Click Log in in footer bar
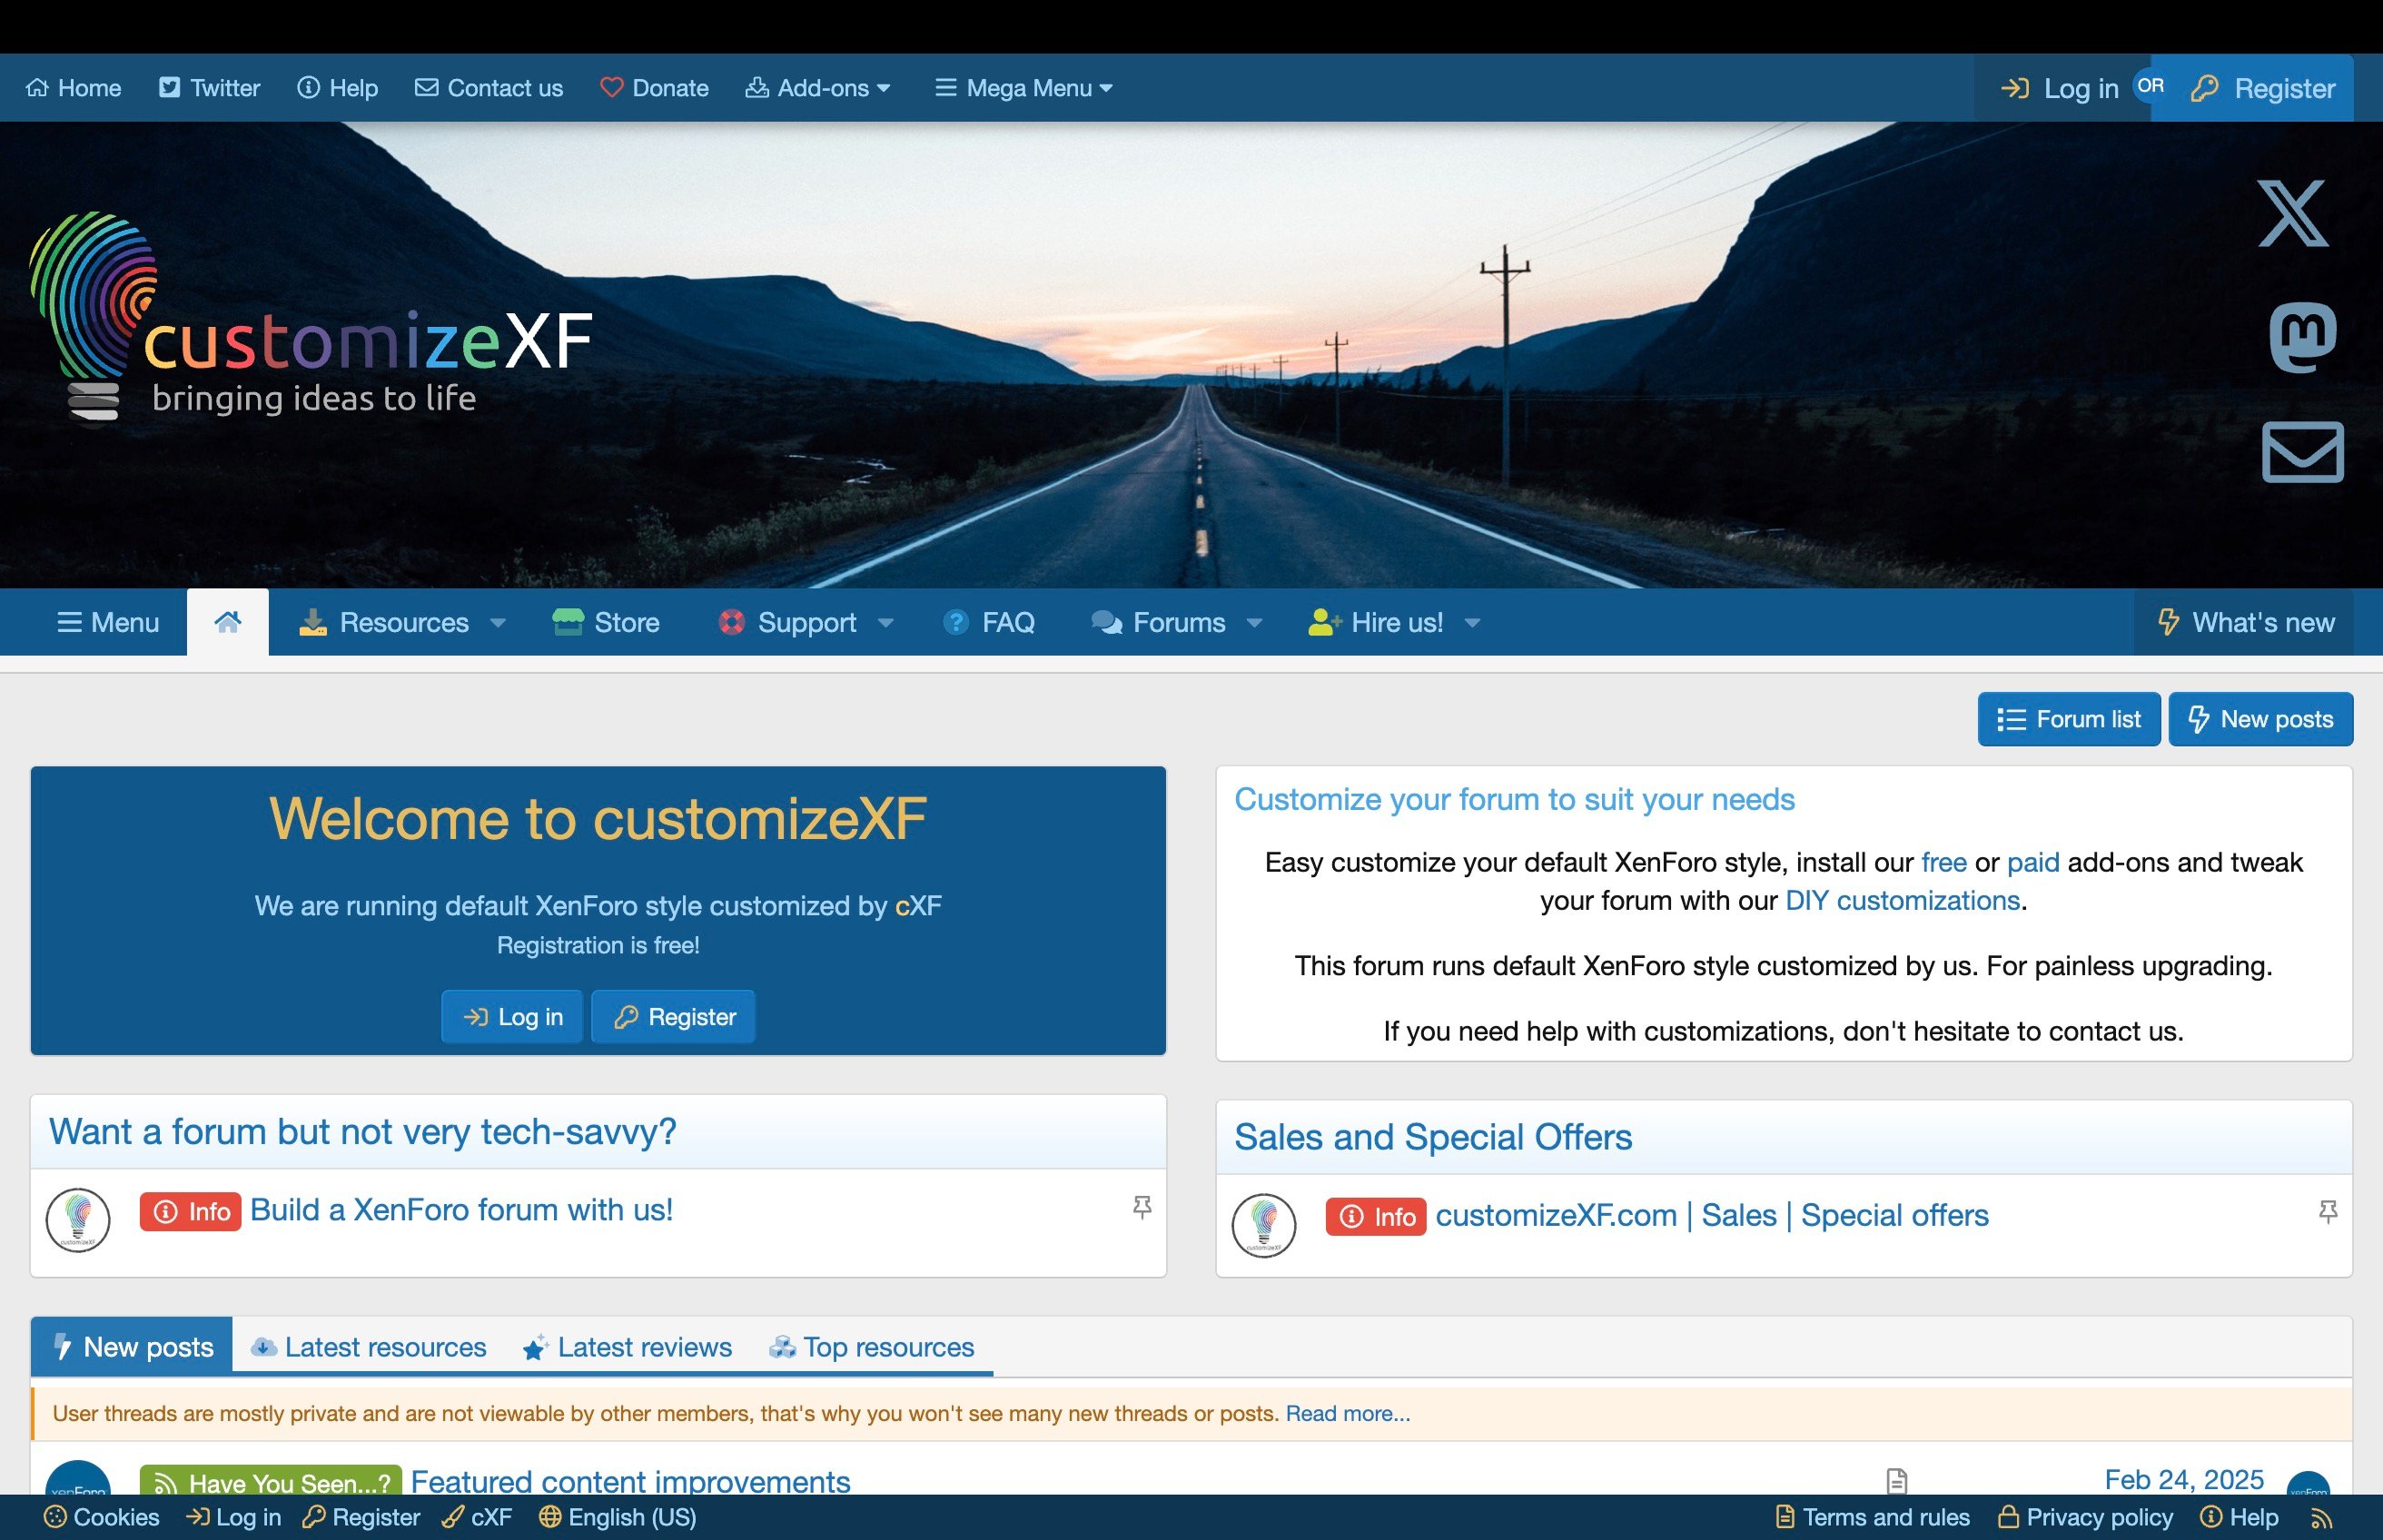The image size is (2383, 1540). 233,1518
